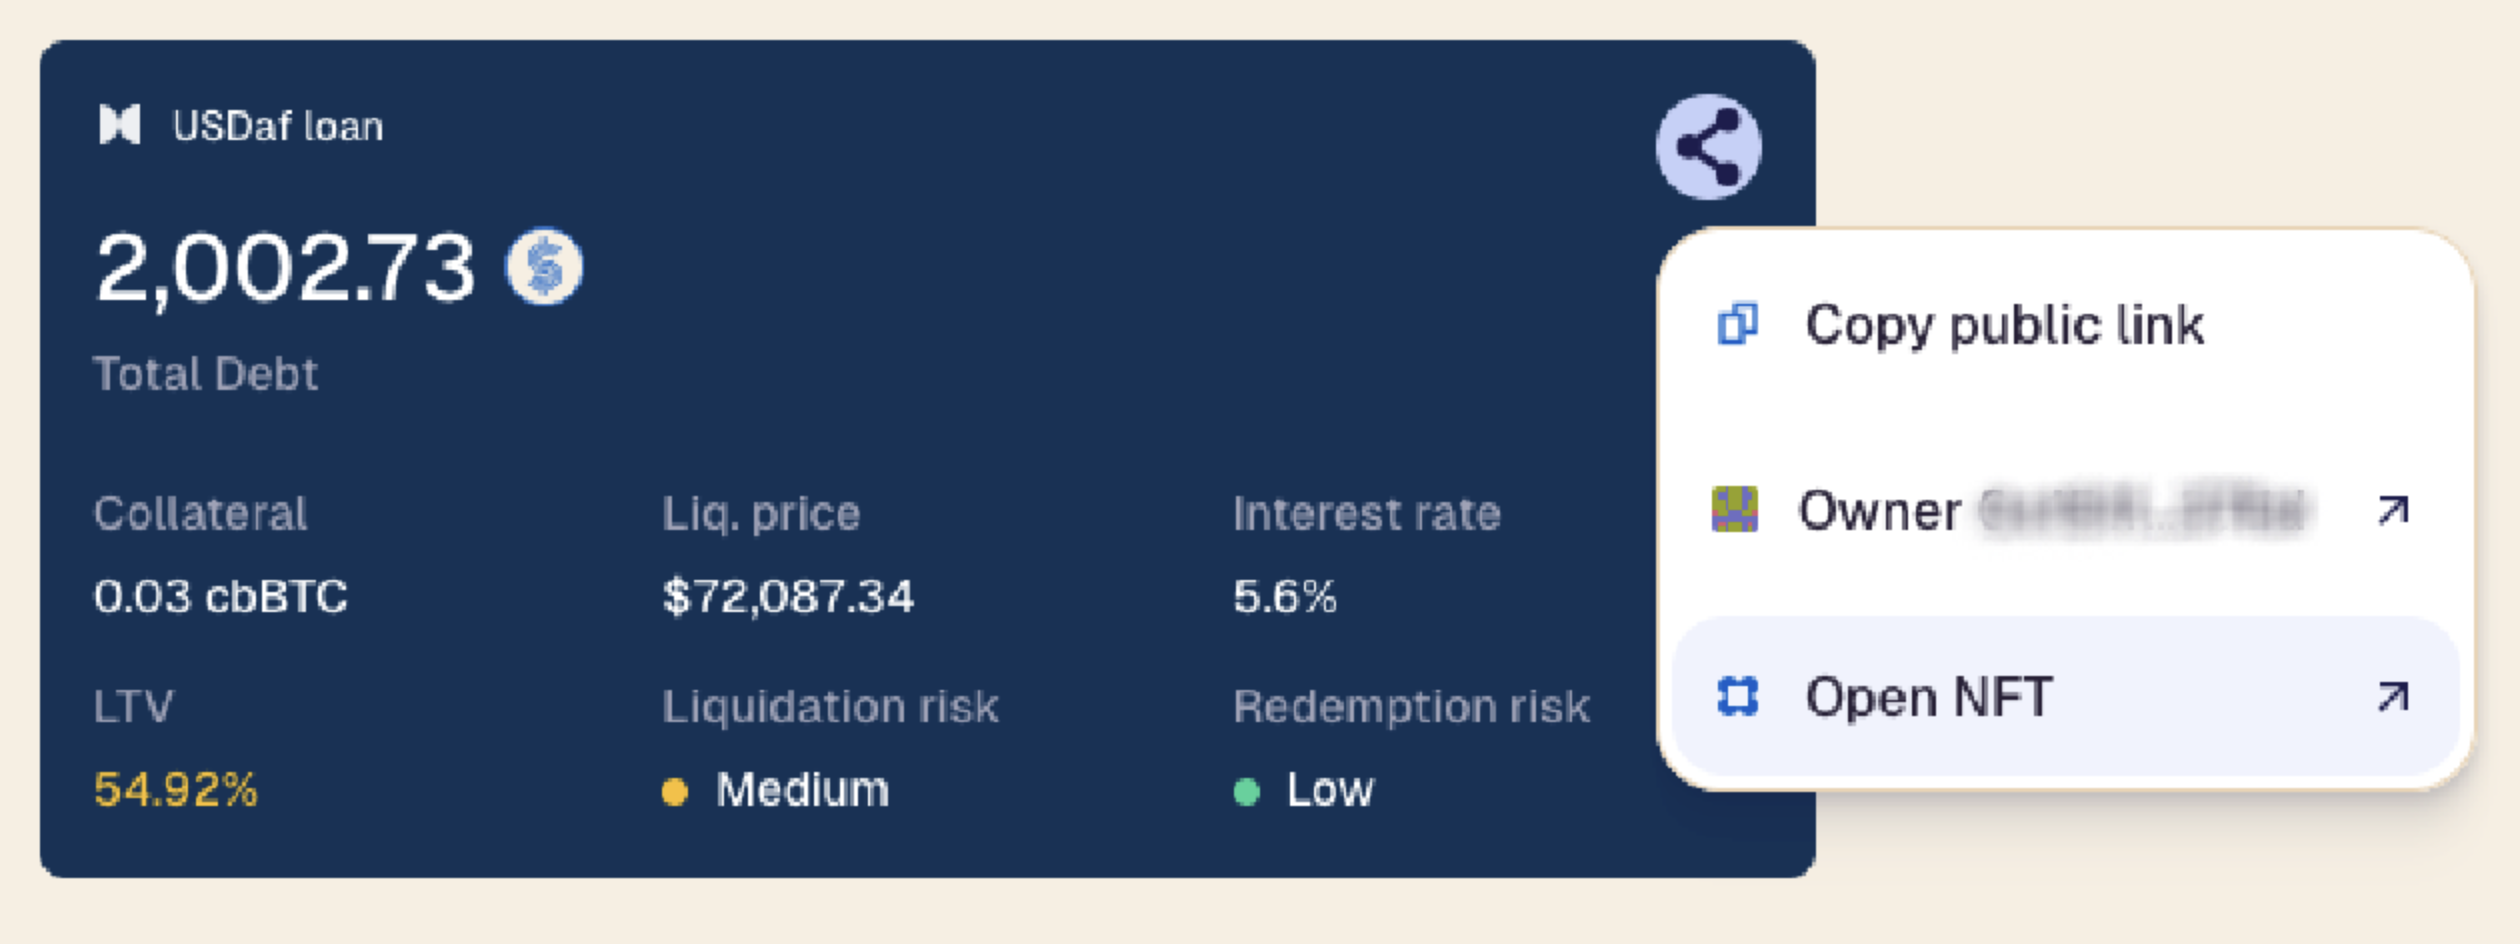Click the copy icon beside Copy public link
The width and height of the screenshot is (2520, 944).
(x=1737, y=324)
